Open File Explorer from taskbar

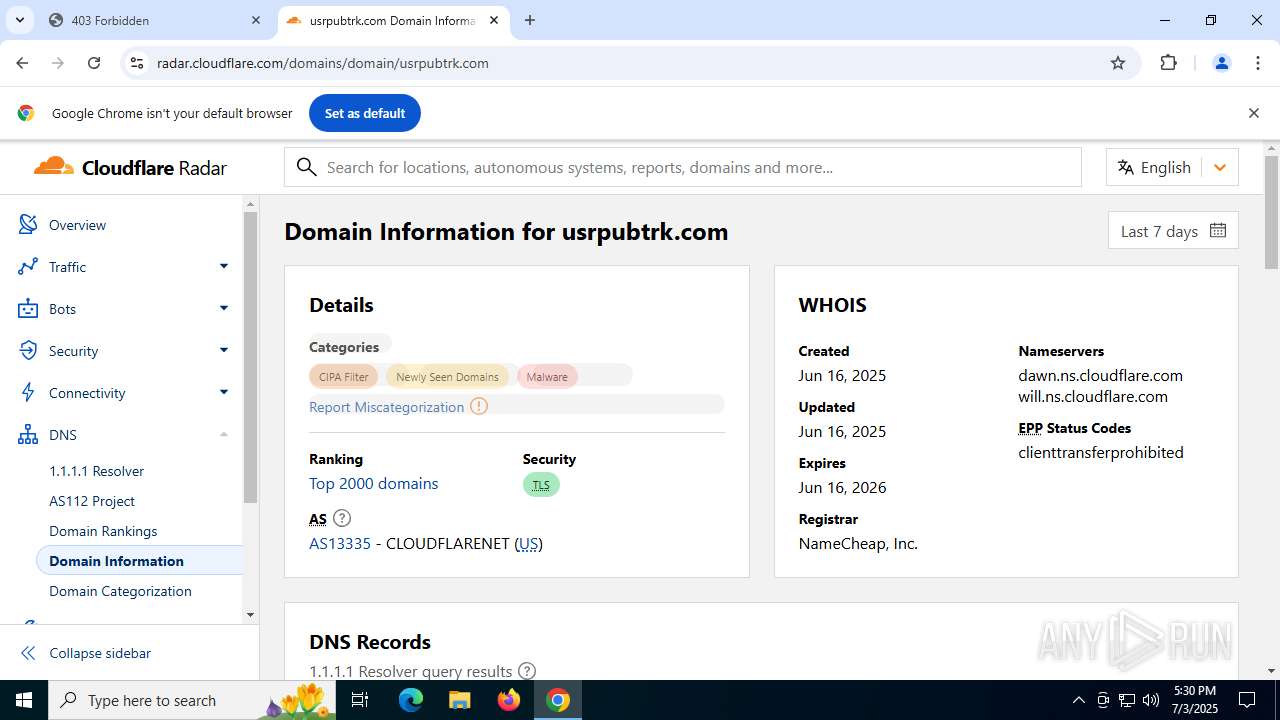[459, 700]
